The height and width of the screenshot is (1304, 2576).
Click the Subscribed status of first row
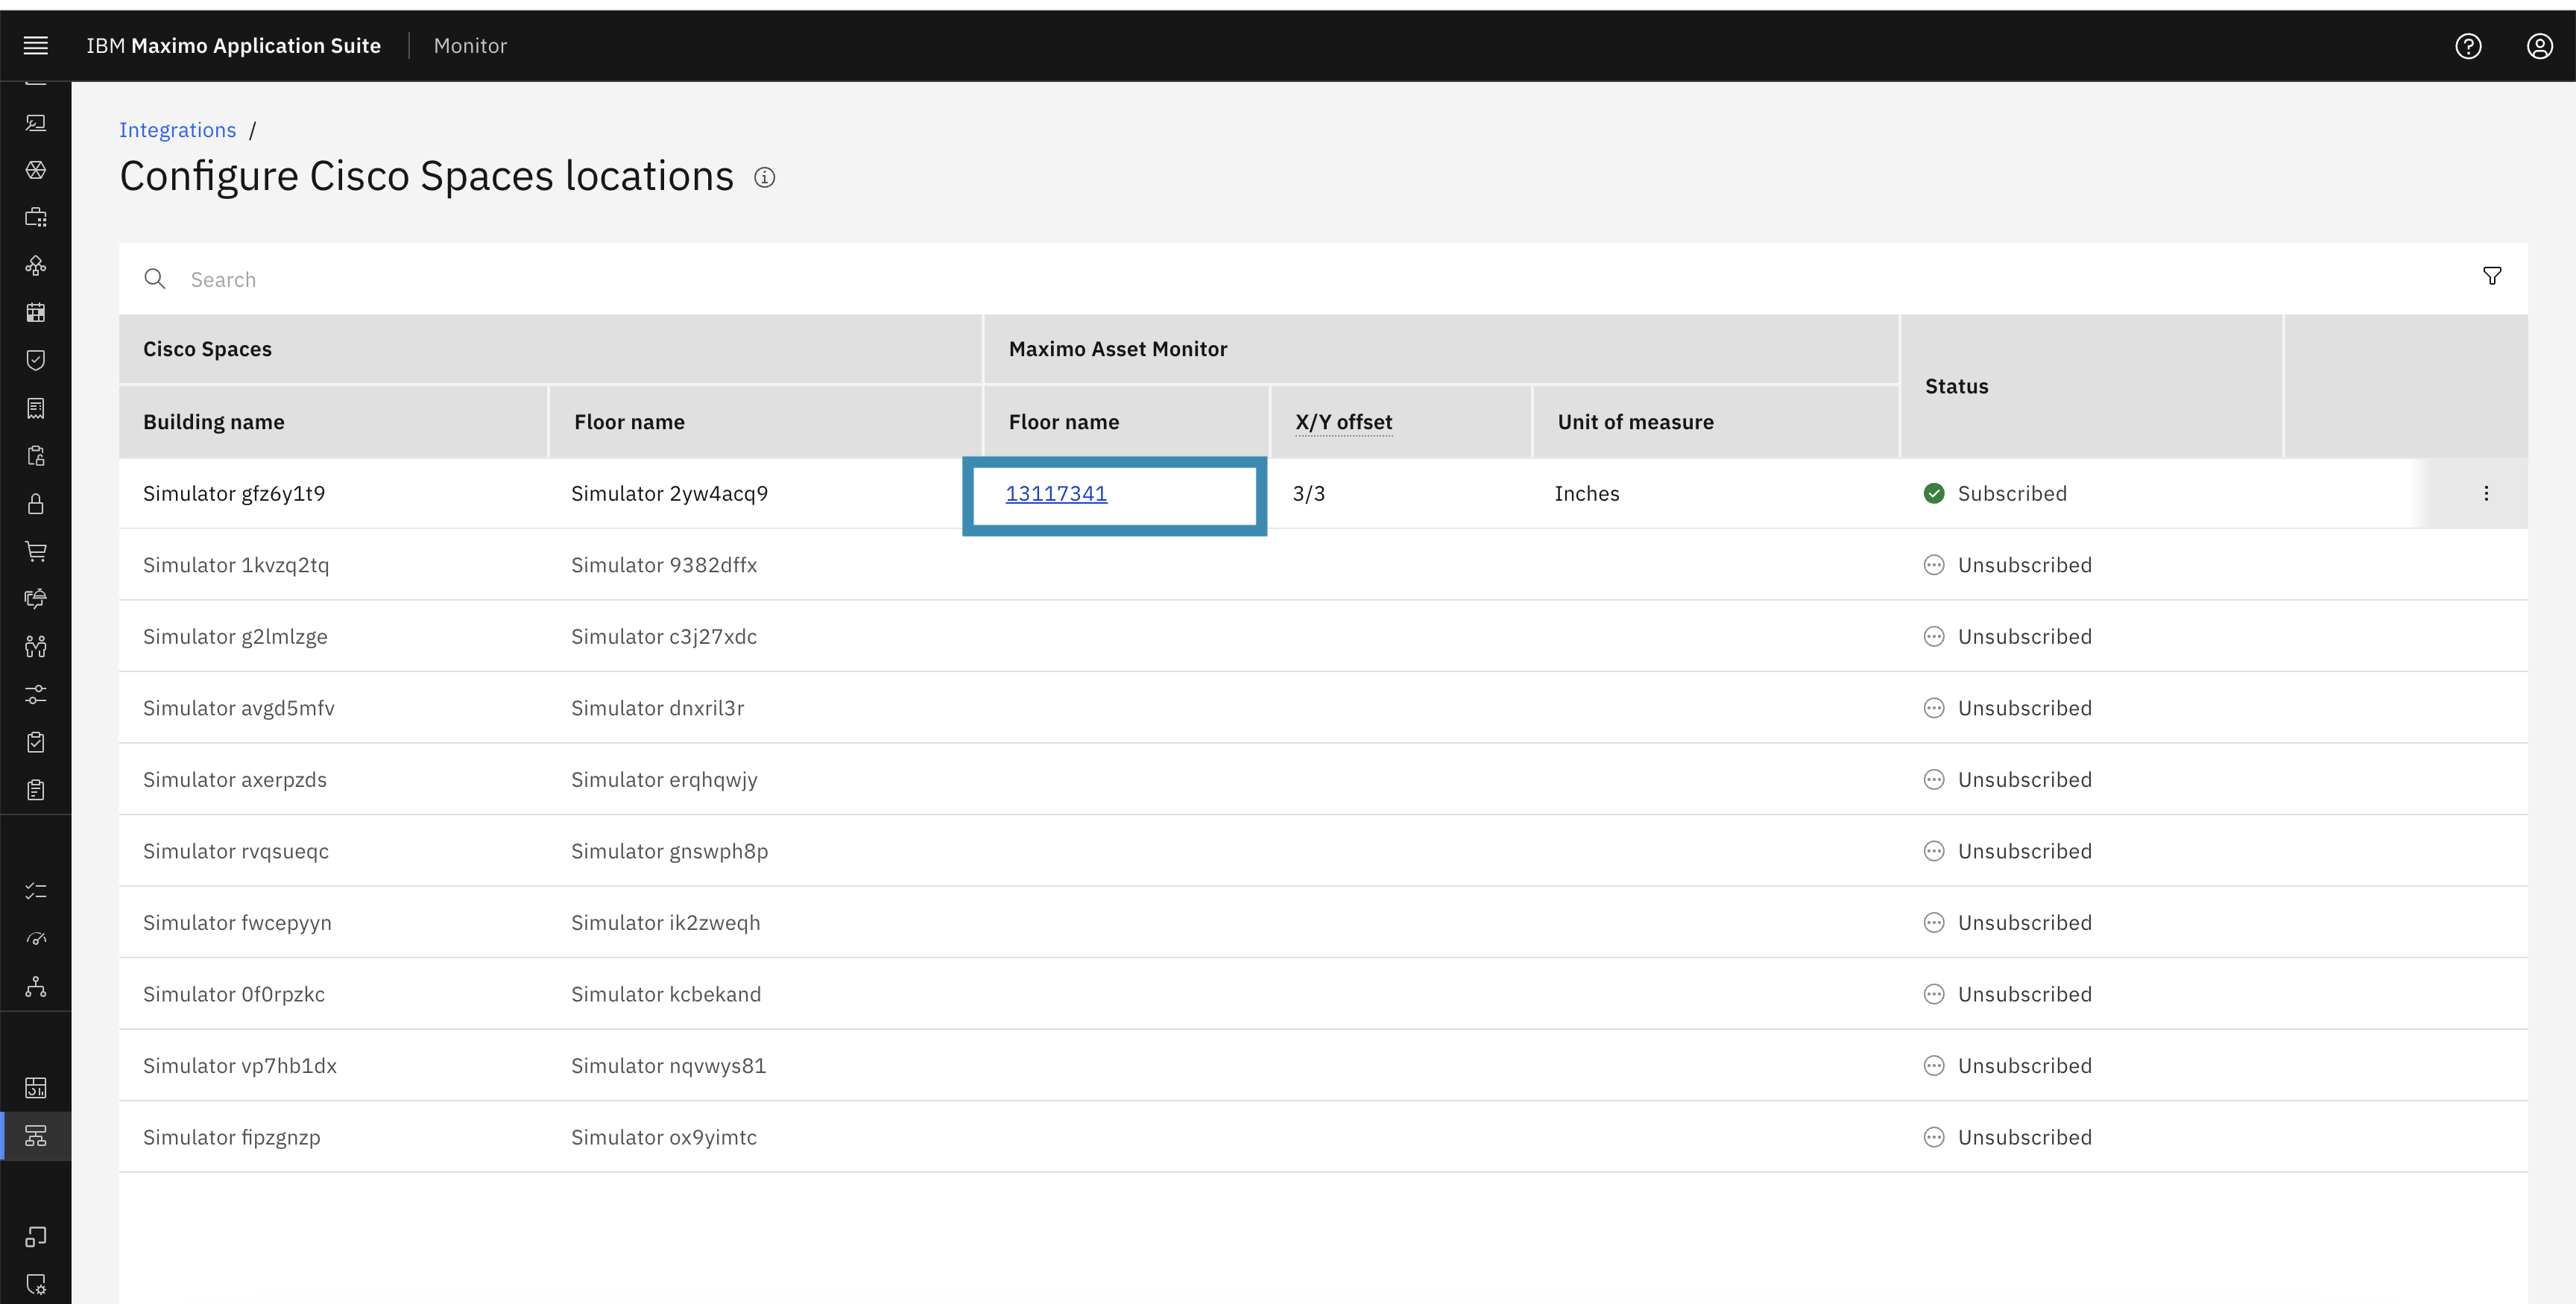click(1995, 493)
